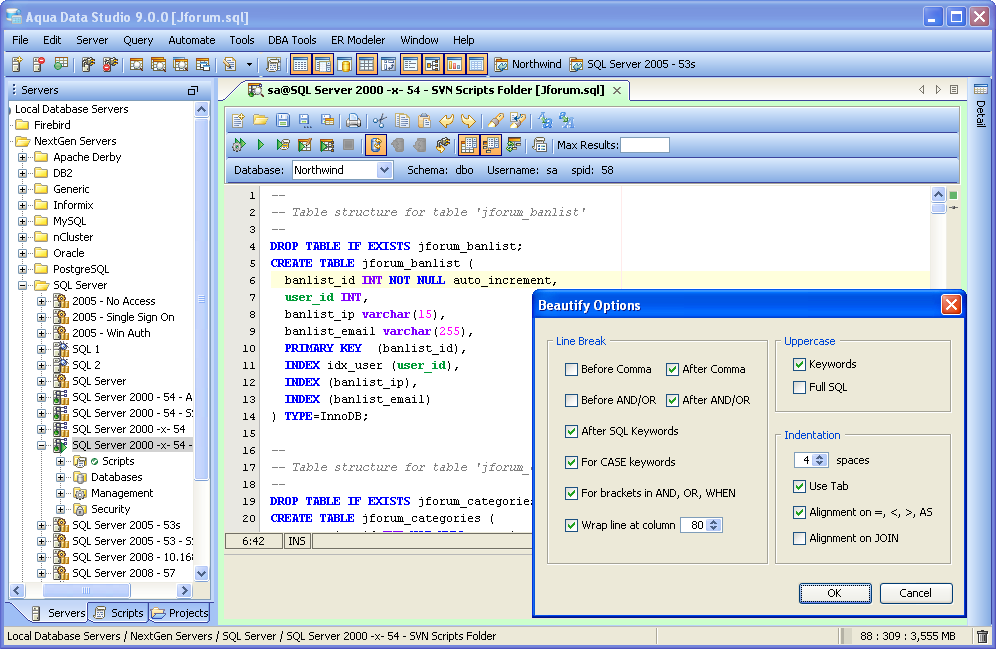This screenshot has height=649, width=996.
Task: Click the Print icon in the editor toolbar
Action: (353, 121)
